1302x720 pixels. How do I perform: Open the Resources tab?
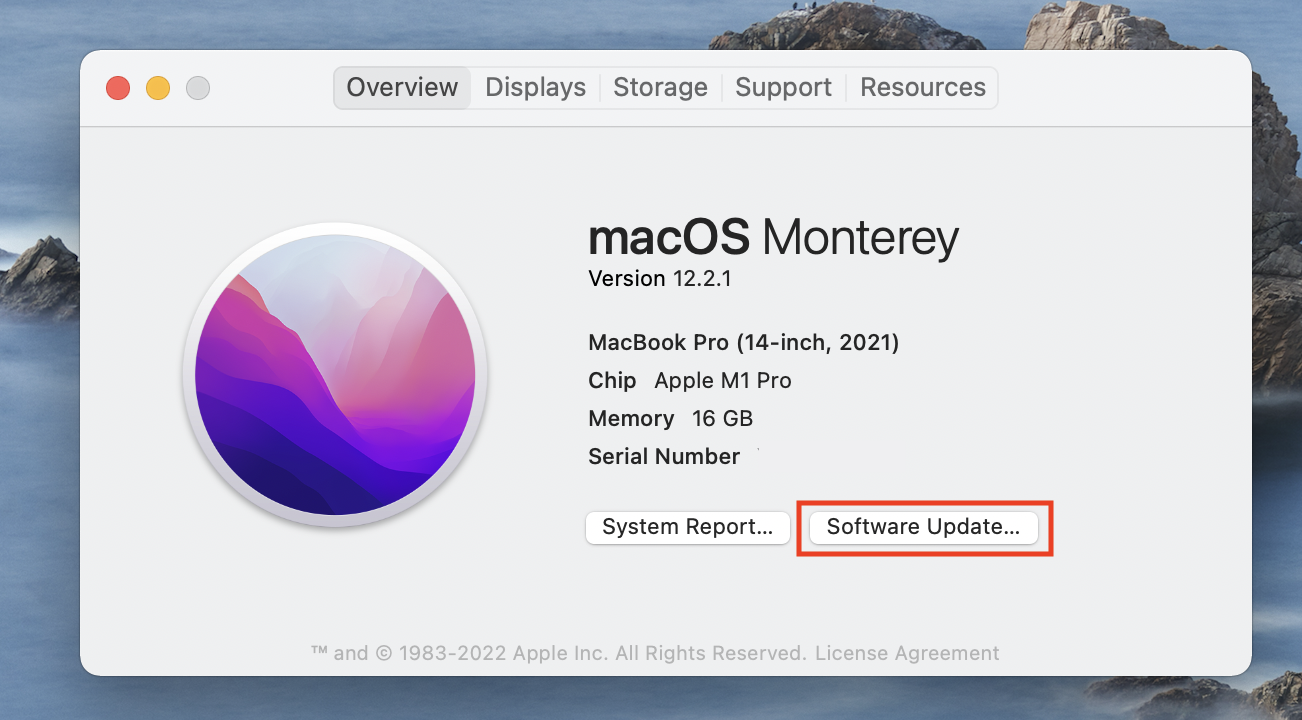(x=923, y=88)
